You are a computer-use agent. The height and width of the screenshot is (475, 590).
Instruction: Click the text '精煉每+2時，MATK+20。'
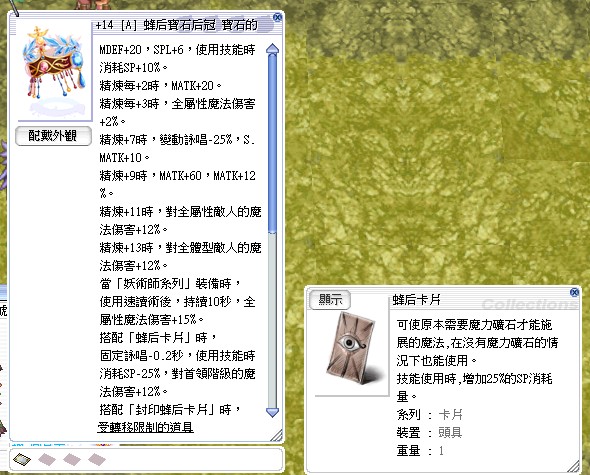click(x=161, y=86)
